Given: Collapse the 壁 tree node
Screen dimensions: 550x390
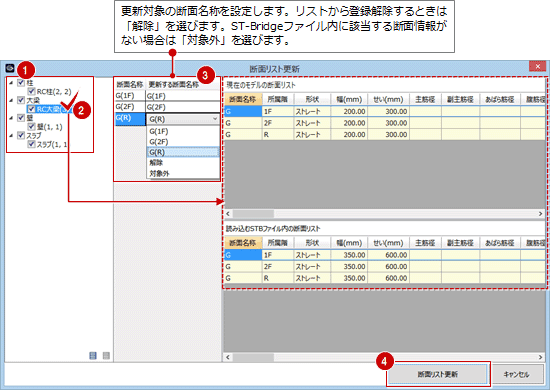Looking at the screenshot, I should pos(11,118).
